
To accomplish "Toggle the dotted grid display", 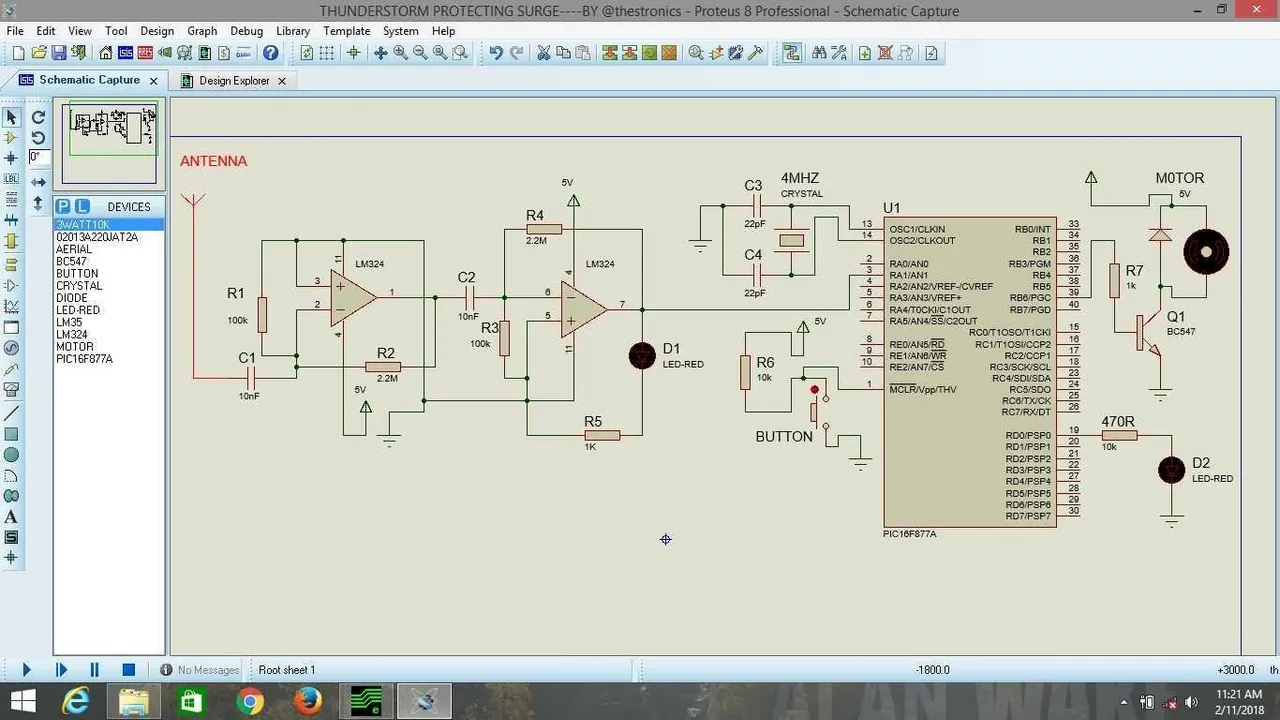I will [x=326, y=52].
